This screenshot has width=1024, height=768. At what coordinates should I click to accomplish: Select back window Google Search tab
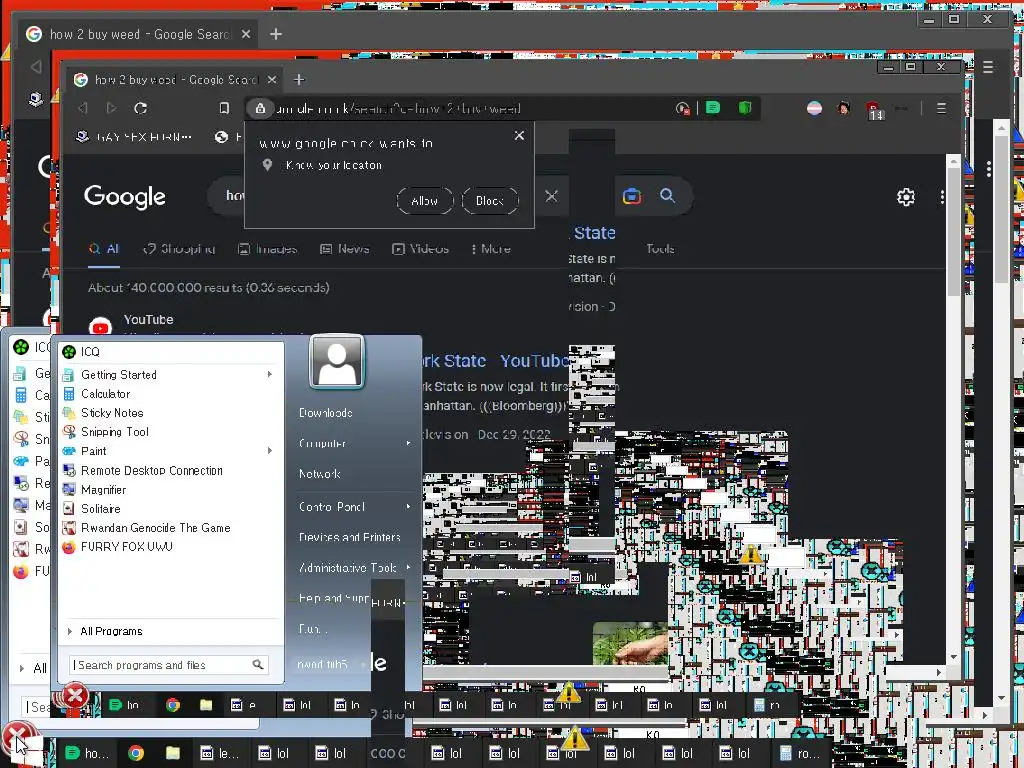(x=138, y=34)
